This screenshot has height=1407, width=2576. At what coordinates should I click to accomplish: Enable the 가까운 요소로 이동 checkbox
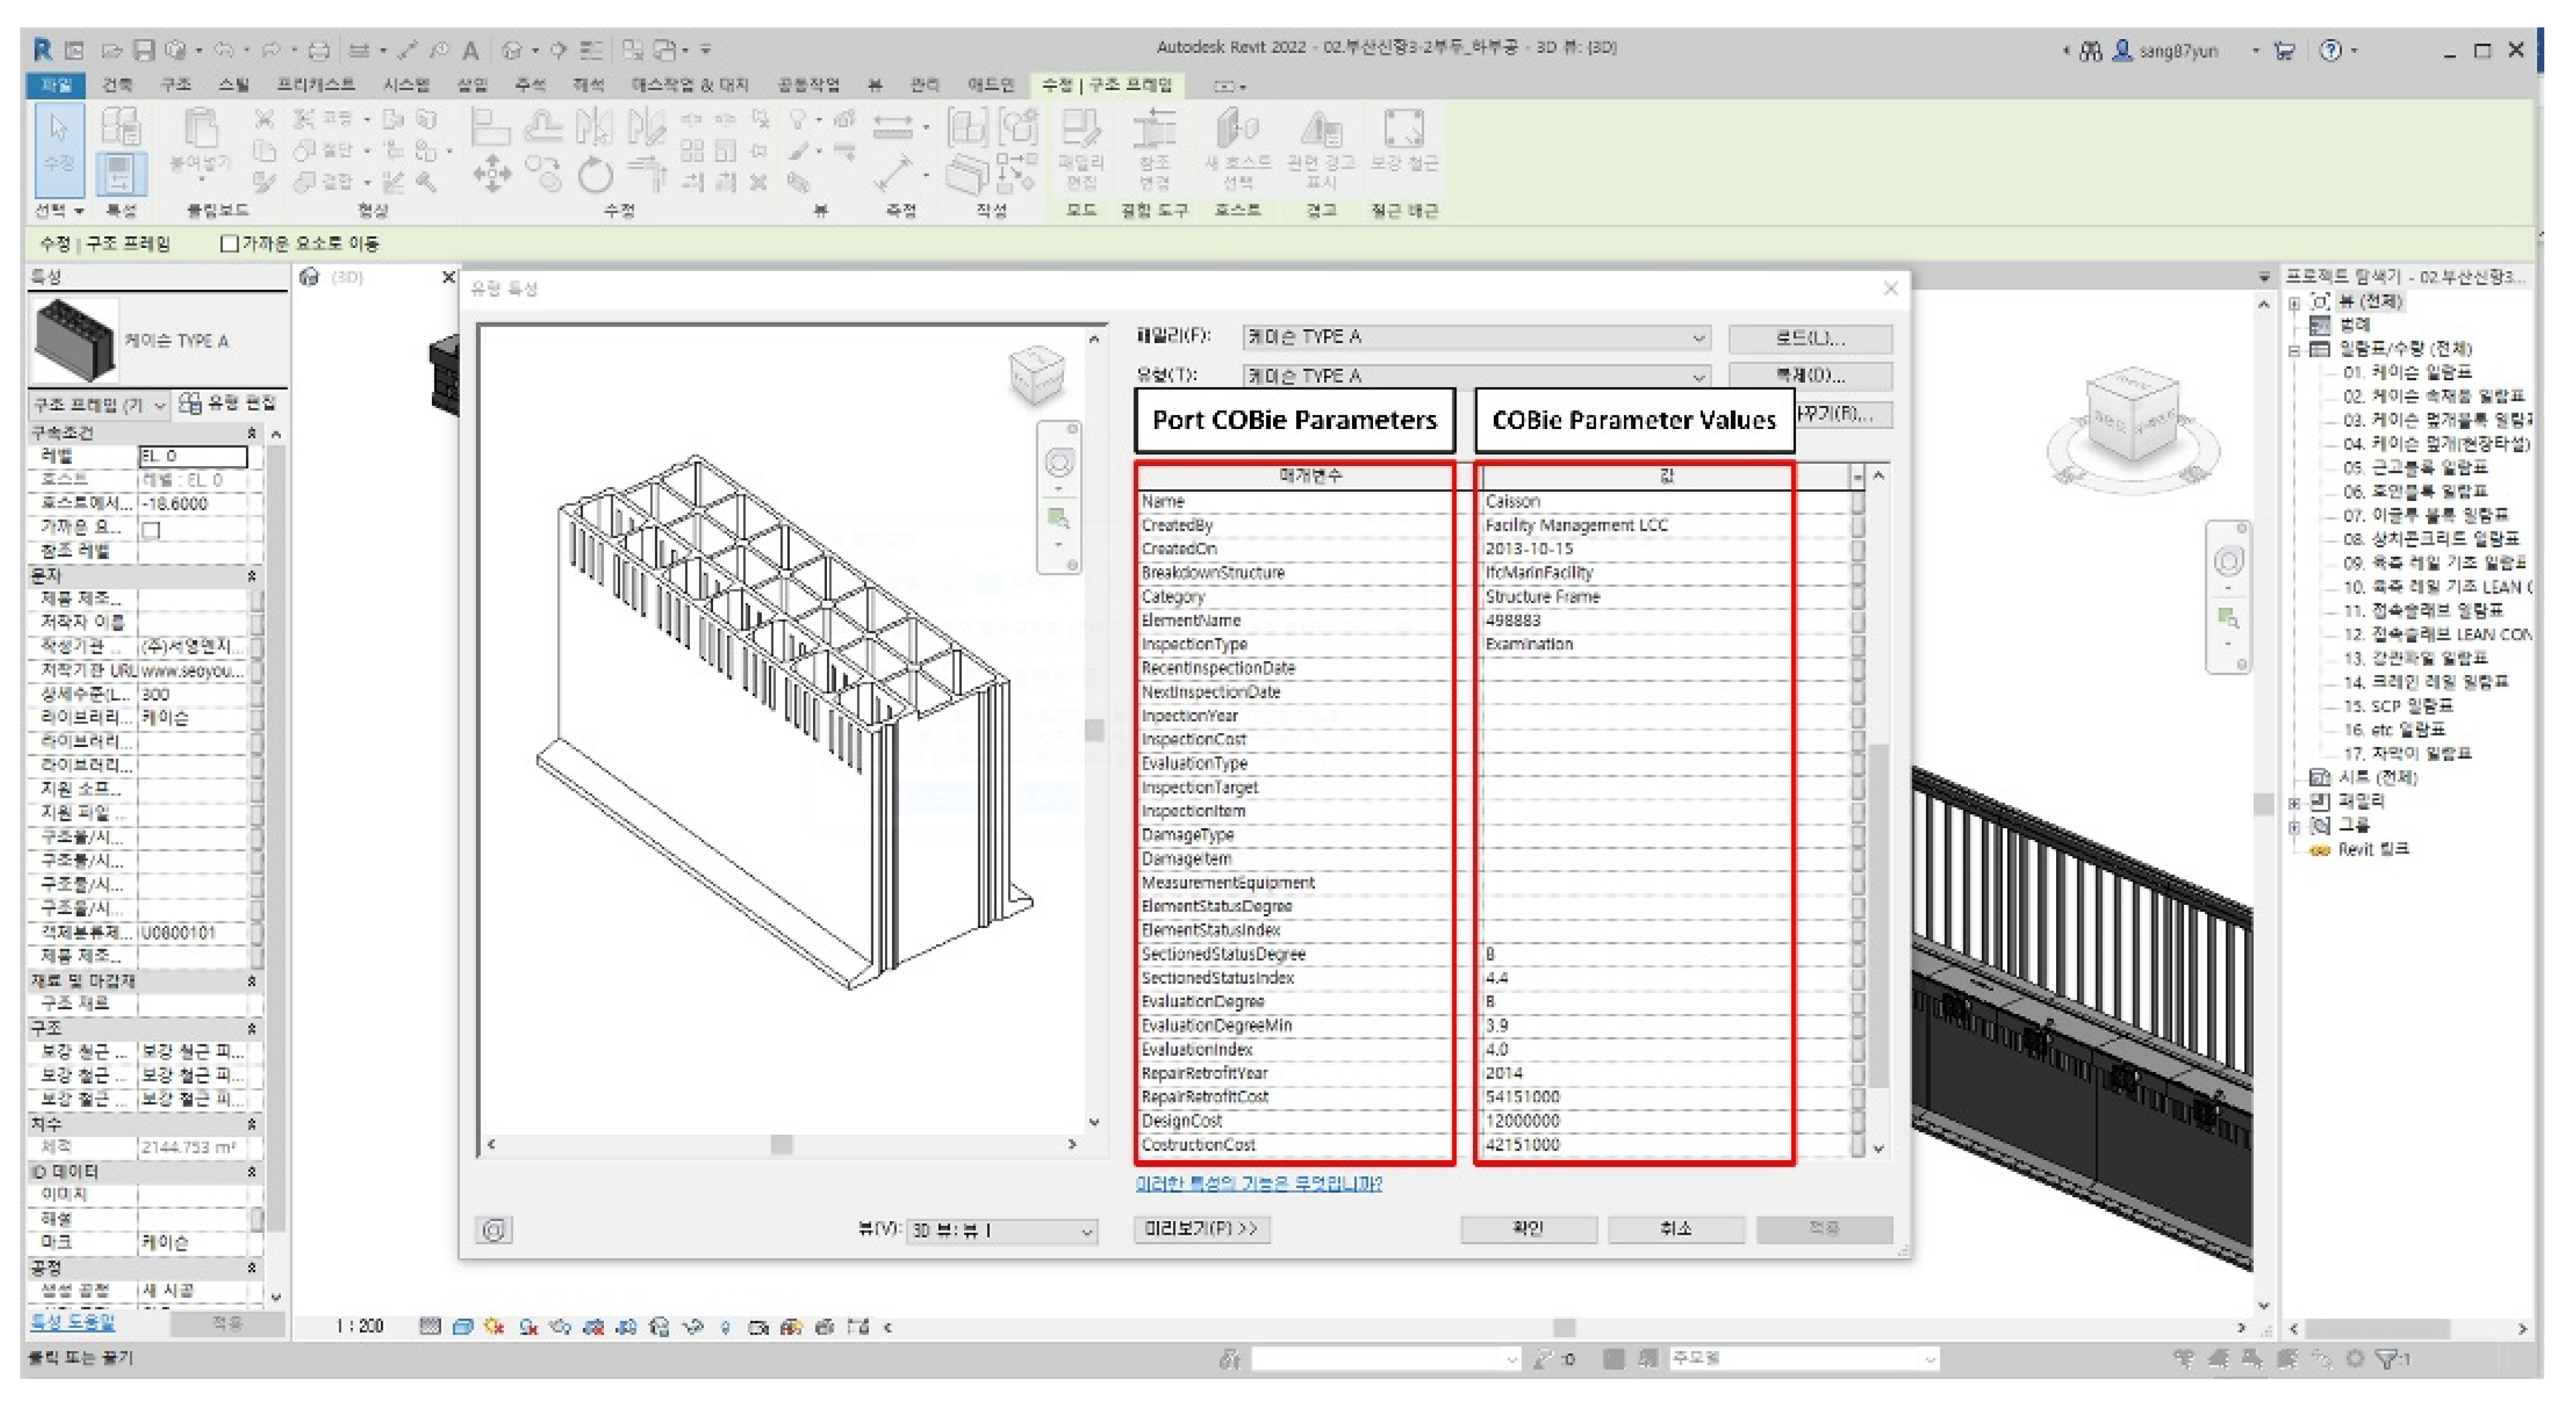(229, 244)
